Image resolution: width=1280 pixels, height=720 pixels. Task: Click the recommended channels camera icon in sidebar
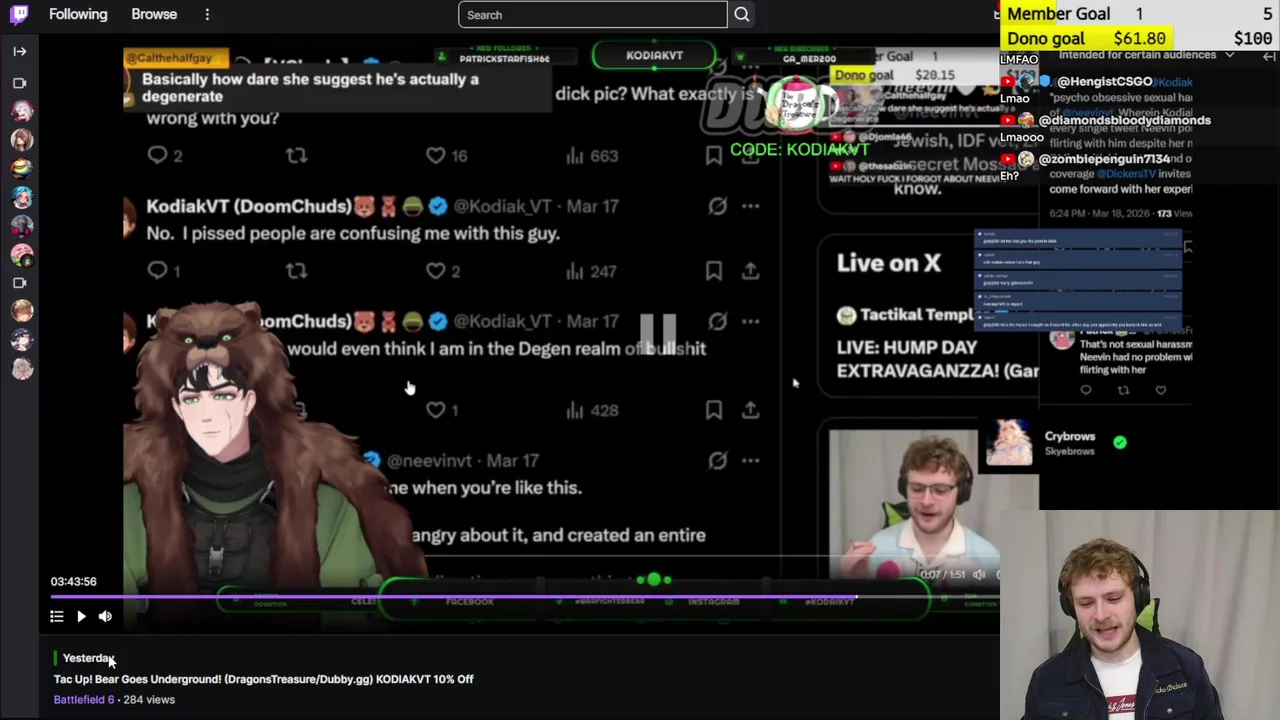(x=20, y=283)
